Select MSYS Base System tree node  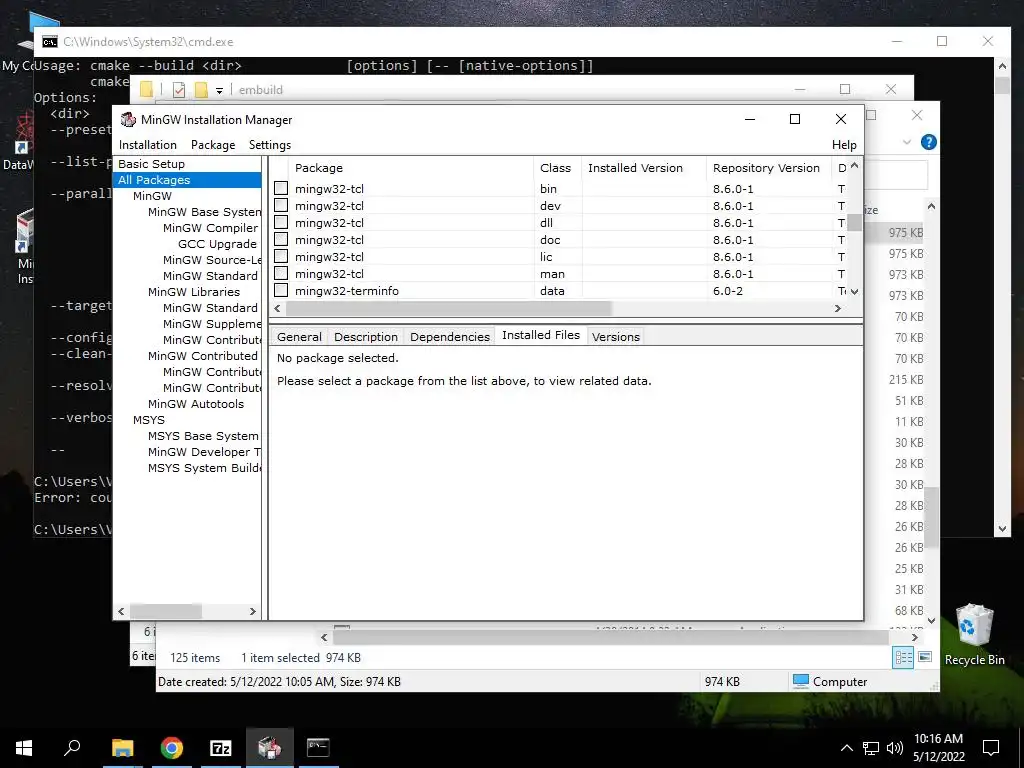pos(203,436)
